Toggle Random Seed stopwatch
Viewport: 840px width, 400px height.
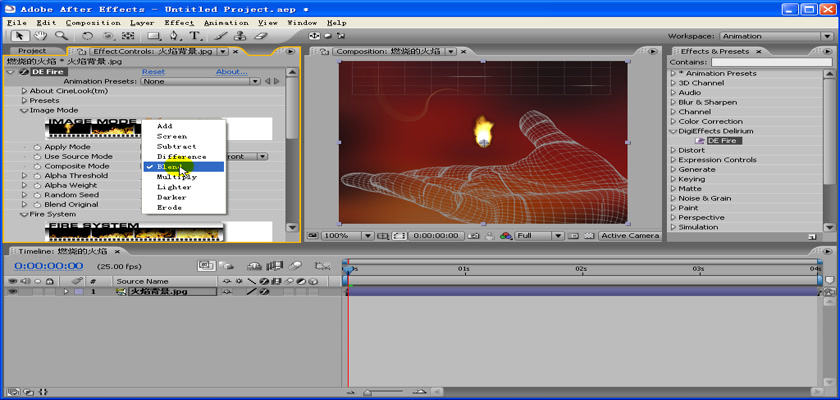point(37,195)
